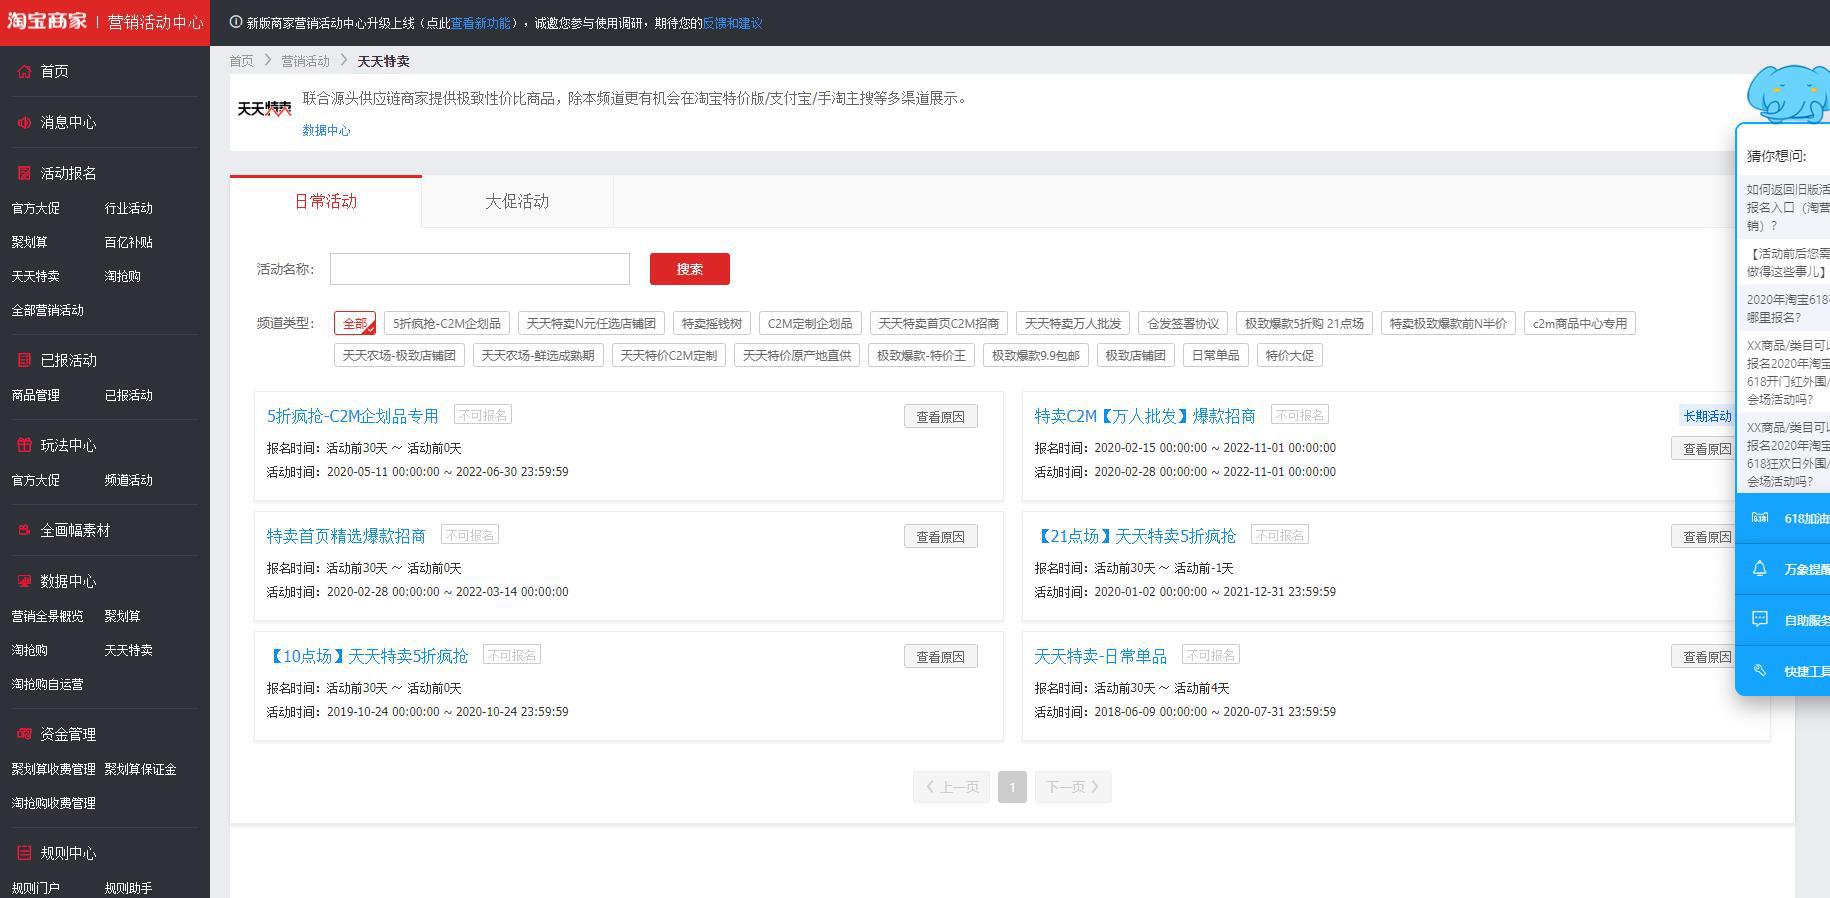Viewport: 1830px width, 898px height.
Task: Click the 已报活动 section icon
Action: [x=25, y=360]
